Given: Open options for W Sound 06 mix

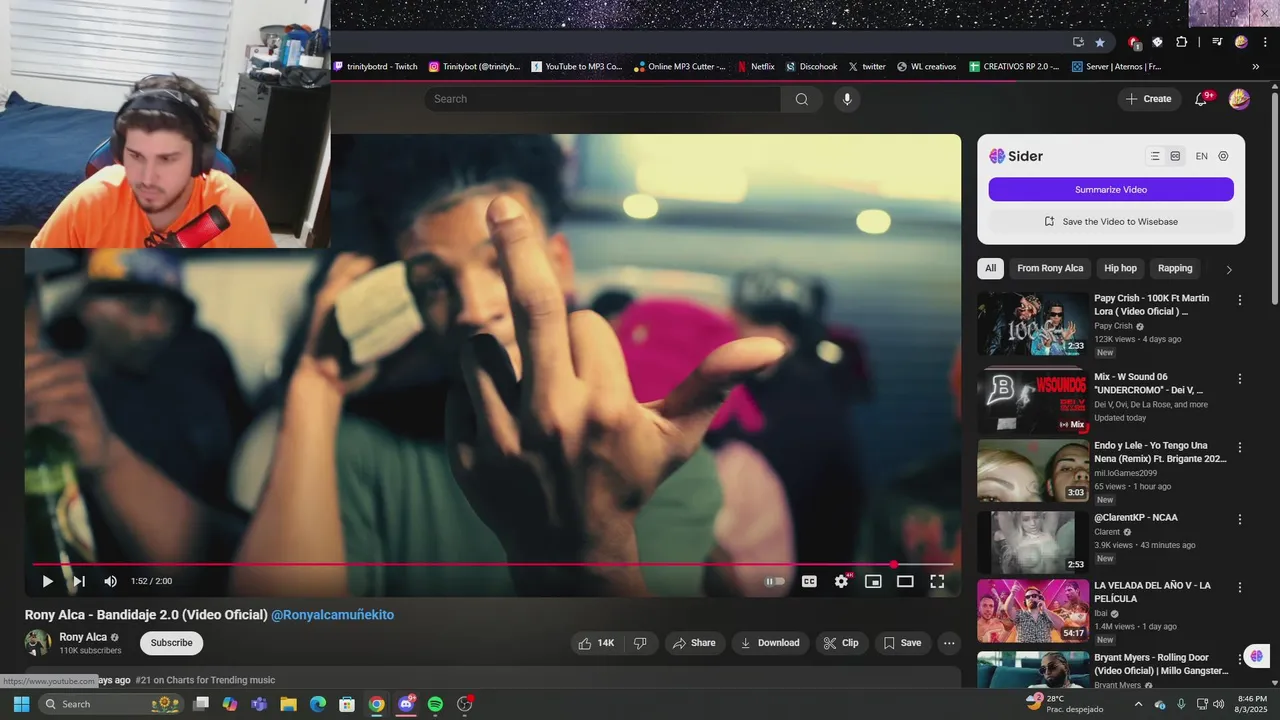Looking at the screenshot, I should pyautogui.click(x=1240, y=379).
